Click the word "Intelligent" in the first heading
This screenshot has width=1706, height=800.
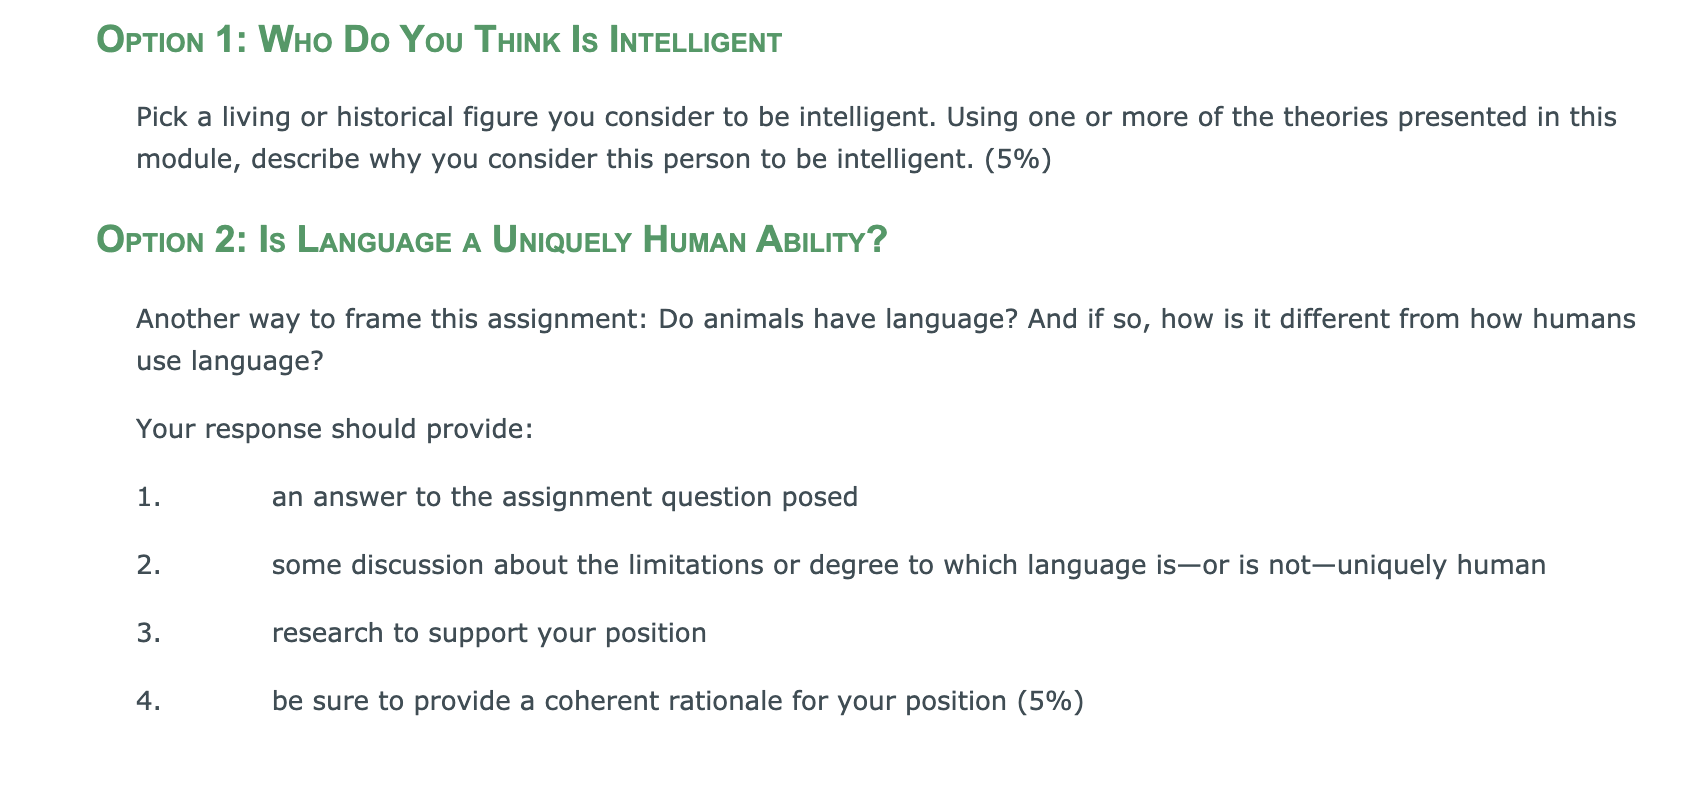pos(695,40)
